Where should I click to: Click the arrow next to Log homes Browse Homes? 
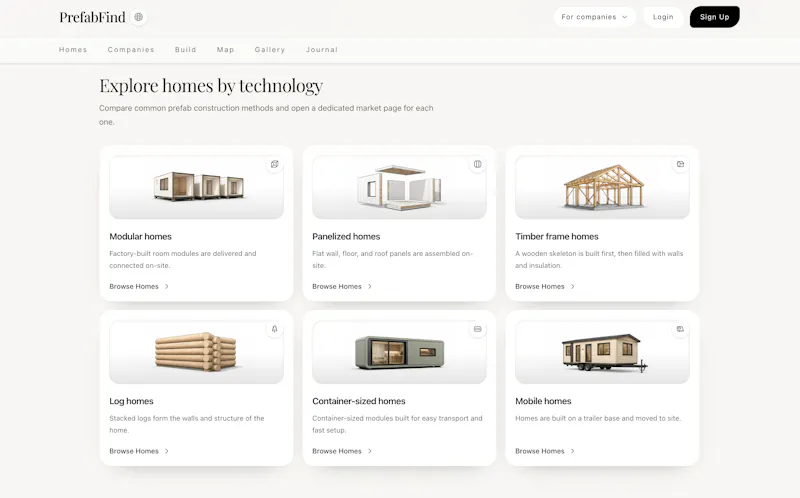click(167, 451)
